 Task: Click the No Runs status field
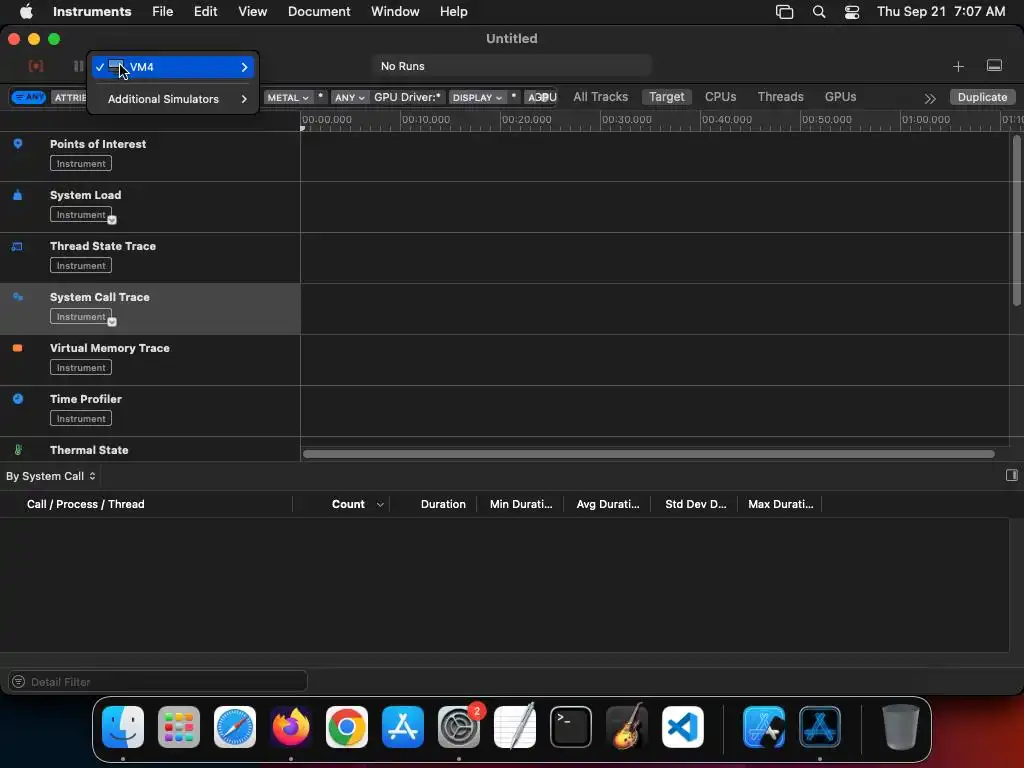point(512,66)
